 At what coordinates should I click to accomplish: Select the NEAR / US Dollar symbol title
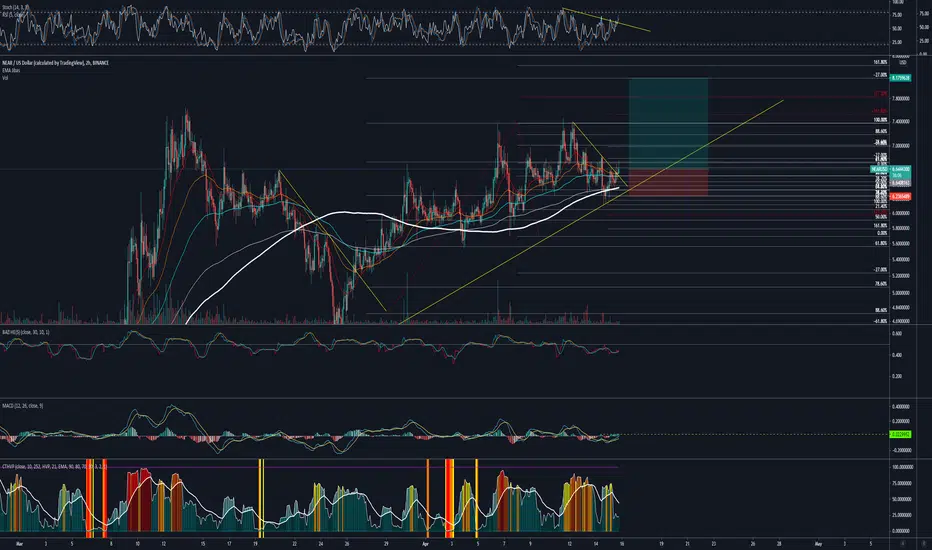[x=55, y=62]
